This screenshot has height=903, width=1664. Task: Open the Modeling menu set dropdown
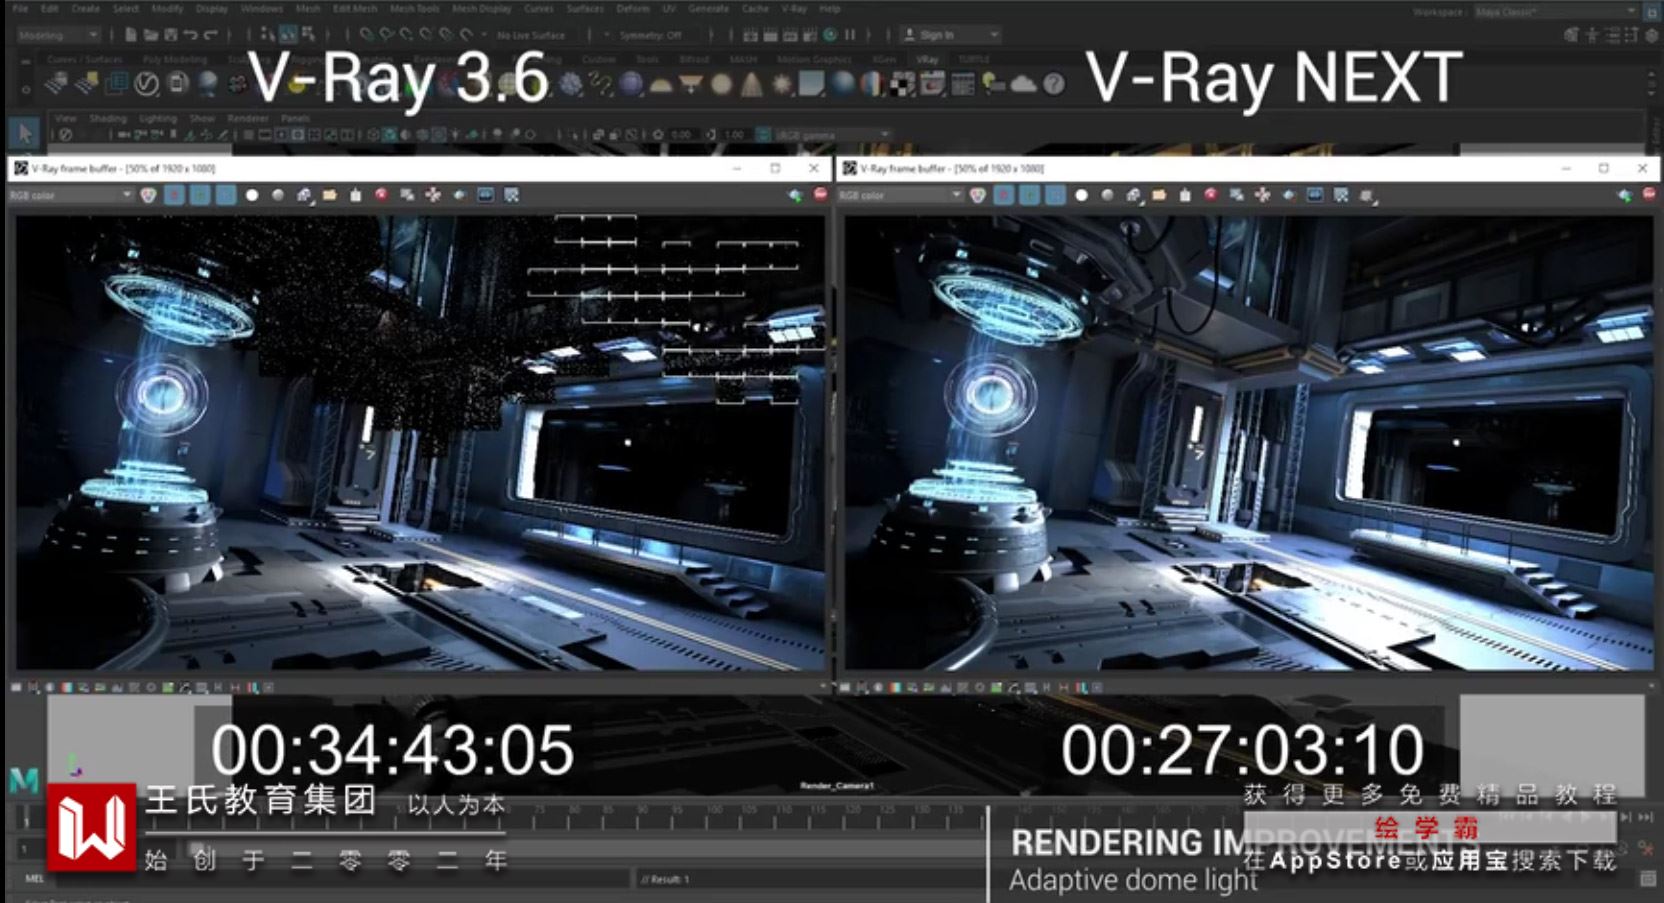[58, 35]
